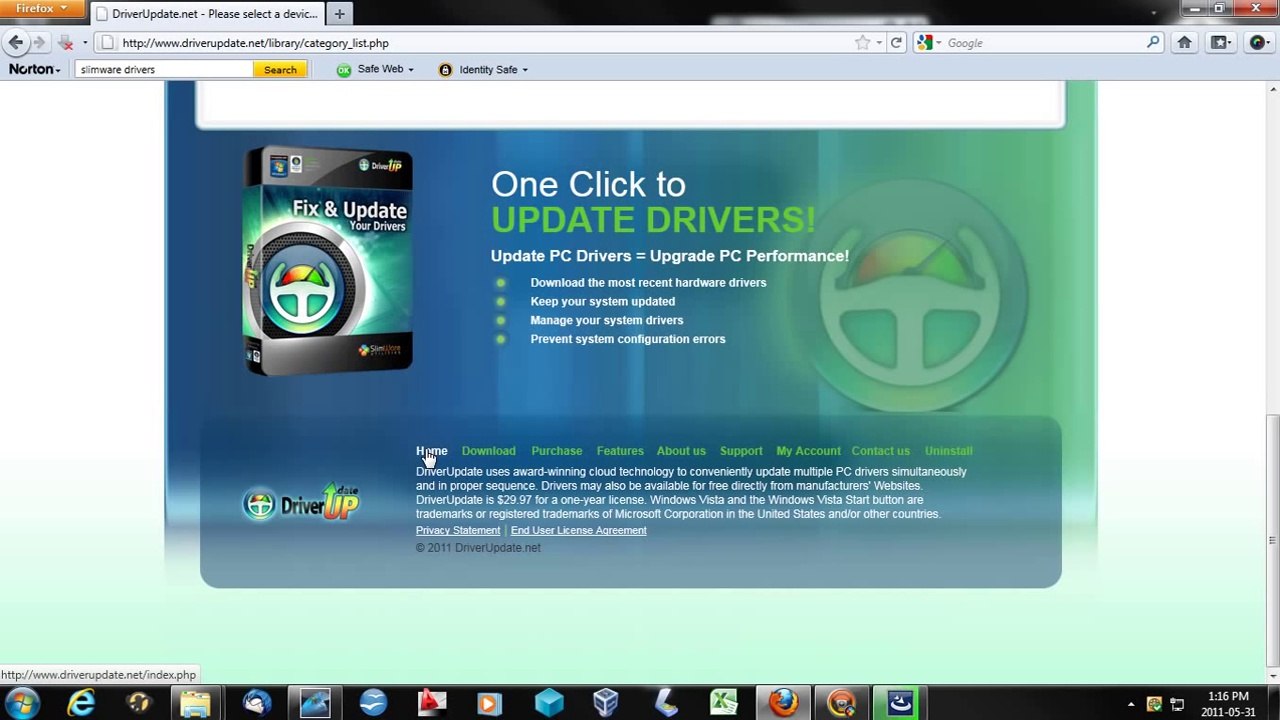Open the Windows Start button

[22, 703]
